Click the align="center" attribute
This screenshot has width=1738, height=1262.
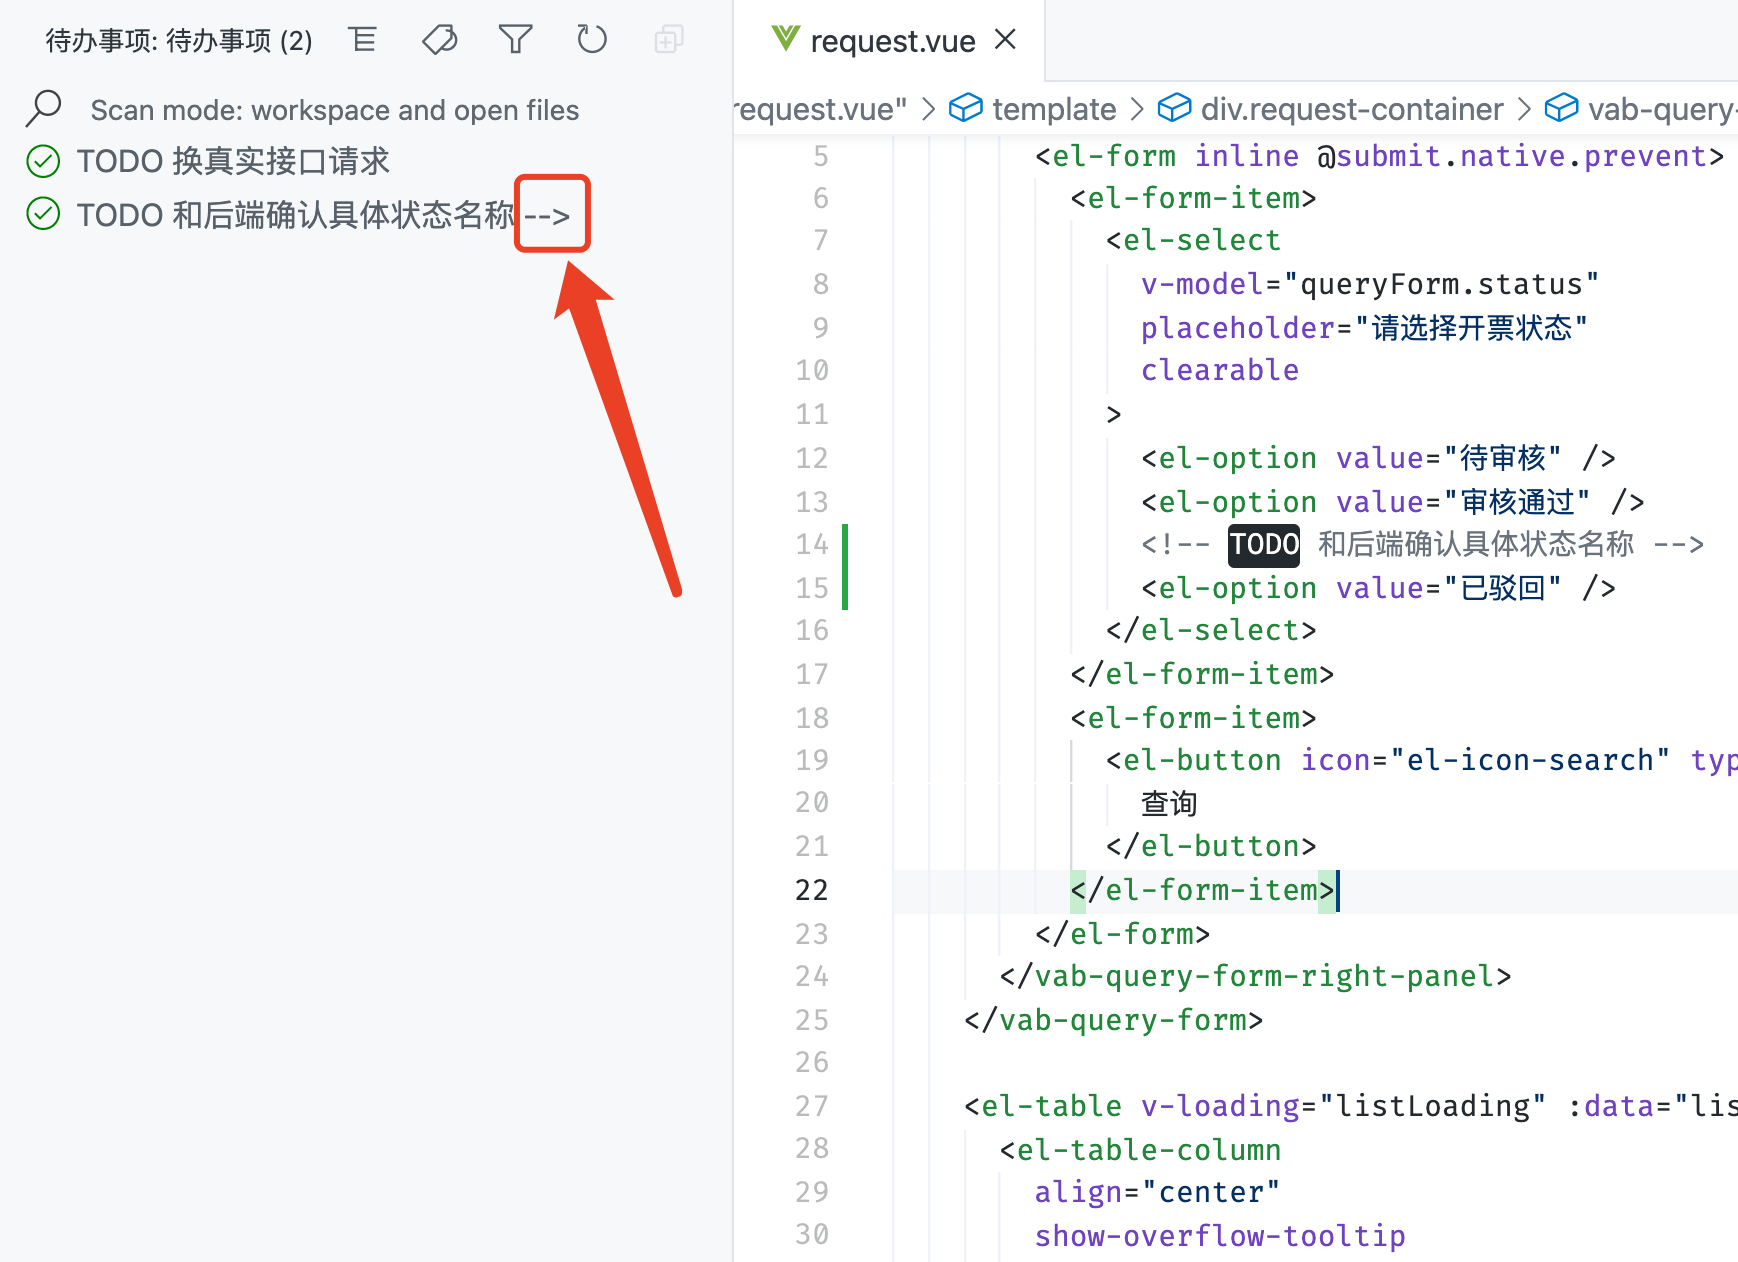point(1157,1192)
